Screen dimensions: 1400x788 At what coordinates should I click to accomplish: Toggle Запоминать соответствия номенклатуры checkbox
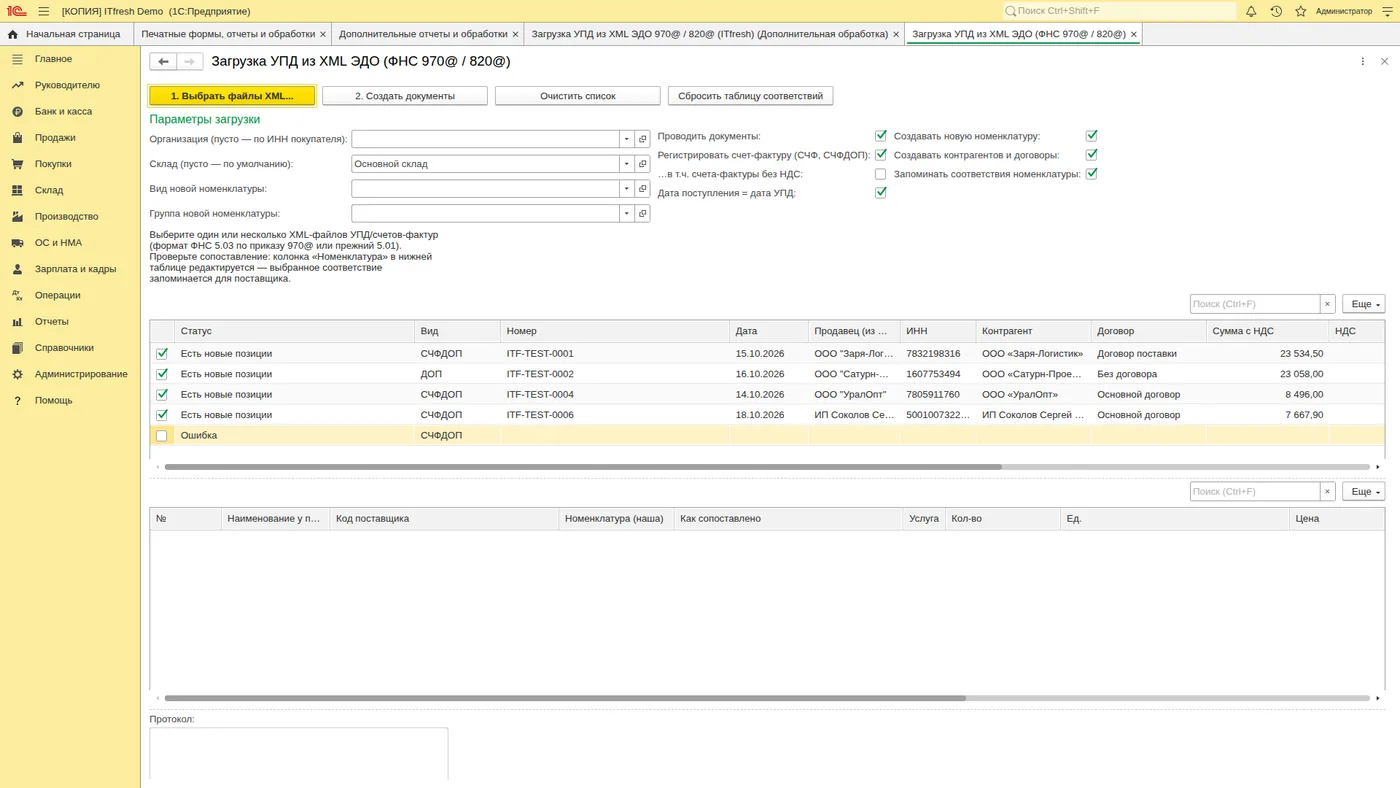click(x=1092, y=174)
